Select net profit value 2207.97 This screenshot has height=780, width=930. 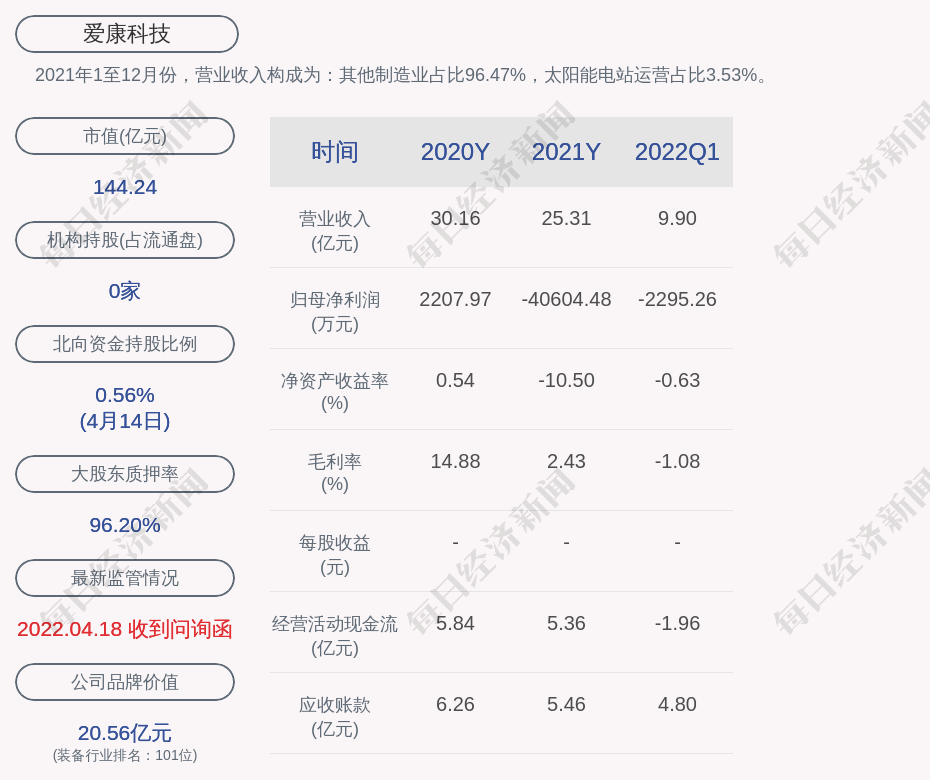455,300
